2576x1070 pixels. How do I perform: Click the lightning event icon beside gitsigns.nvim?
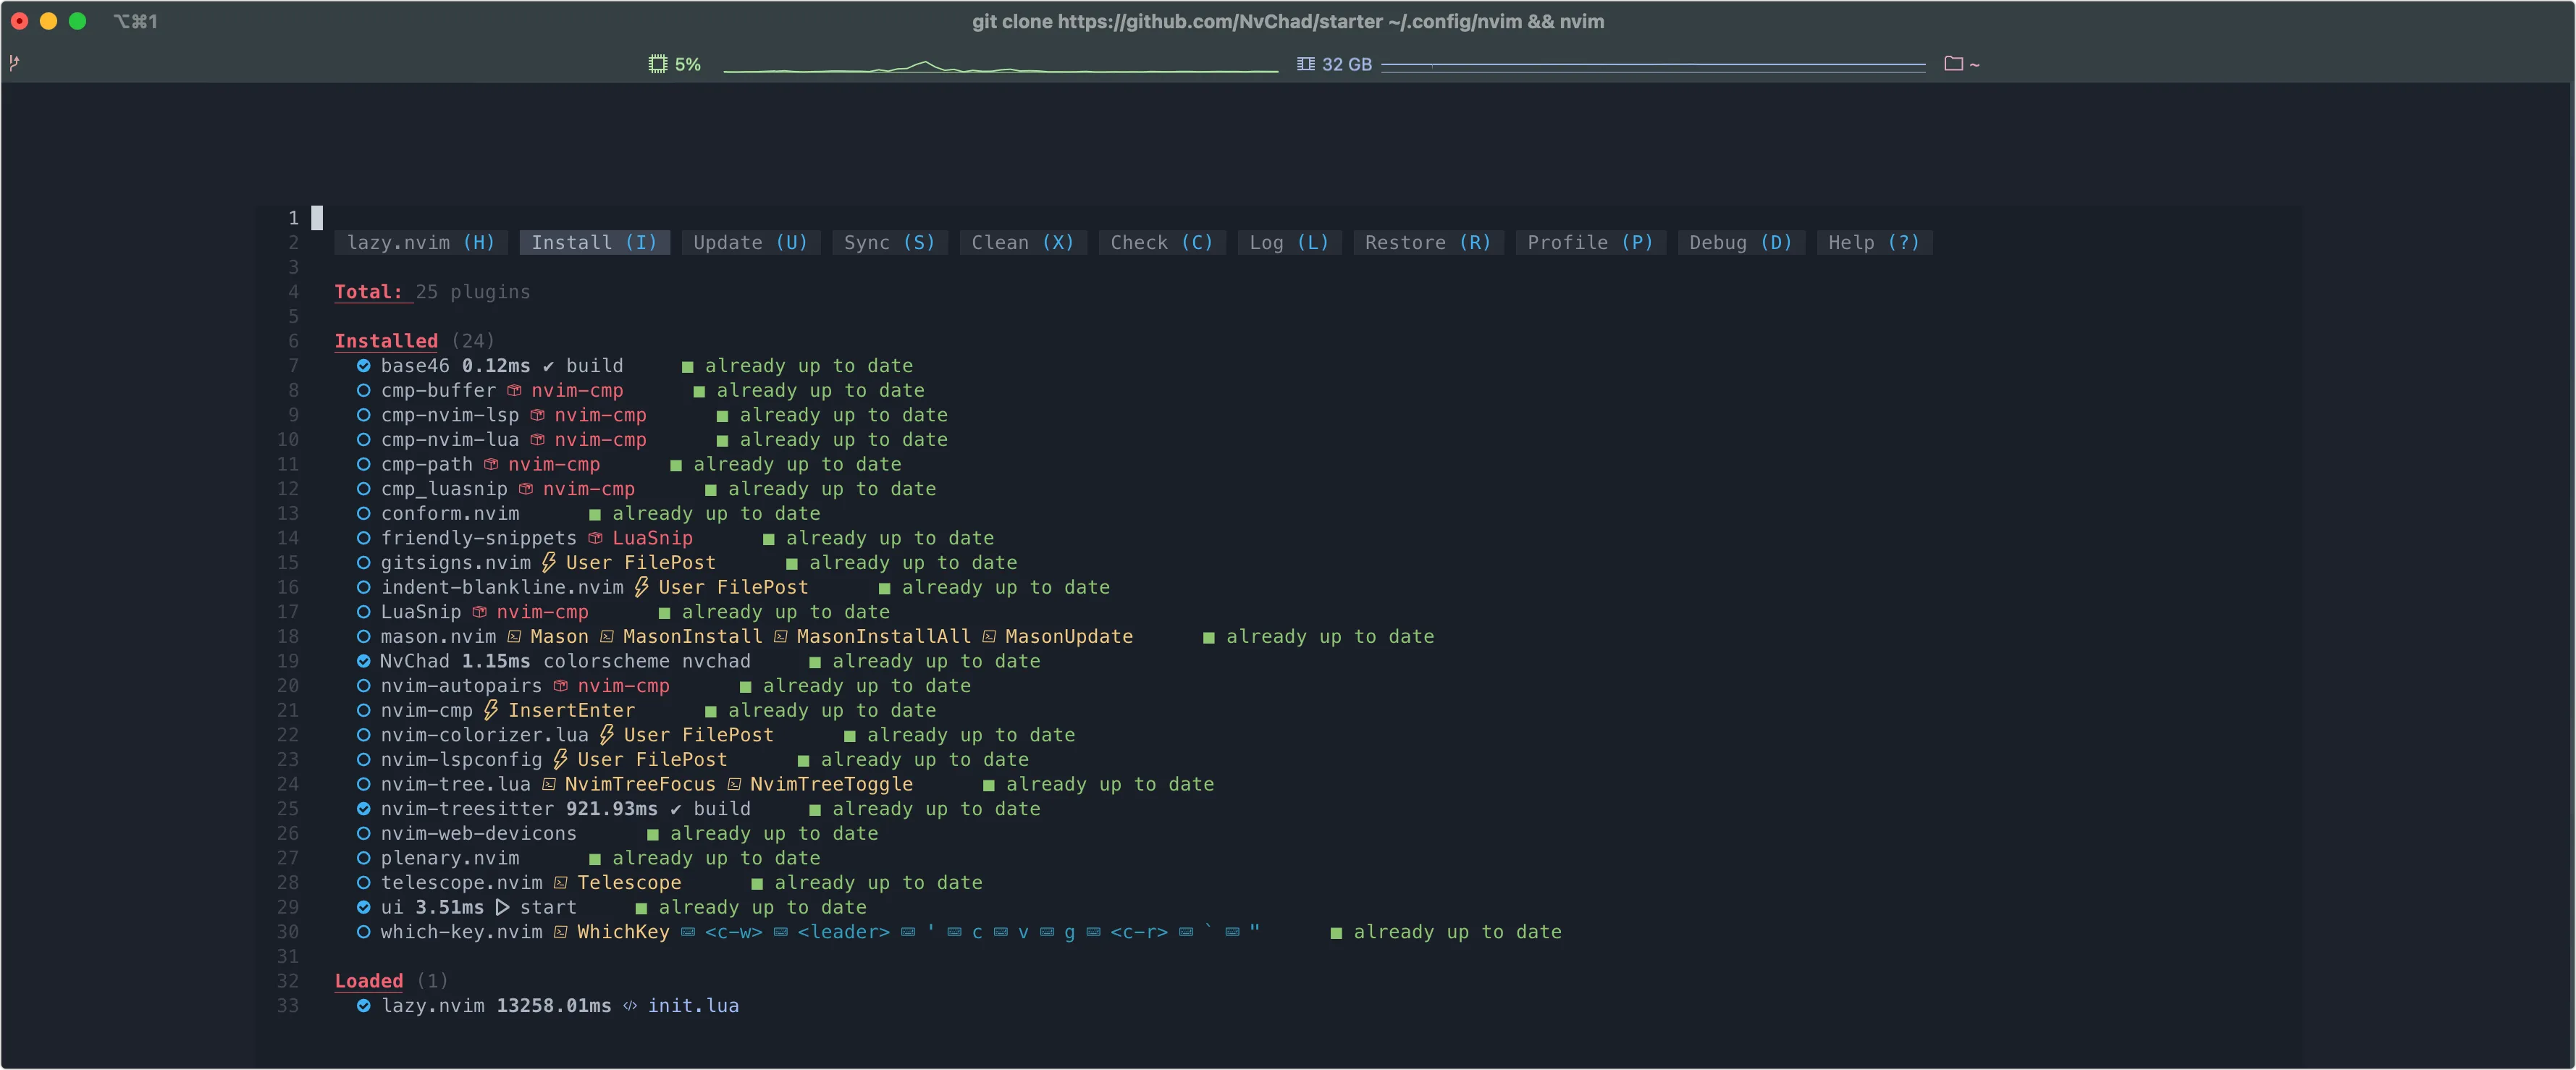pyautogui.click(x=549, y=563)
